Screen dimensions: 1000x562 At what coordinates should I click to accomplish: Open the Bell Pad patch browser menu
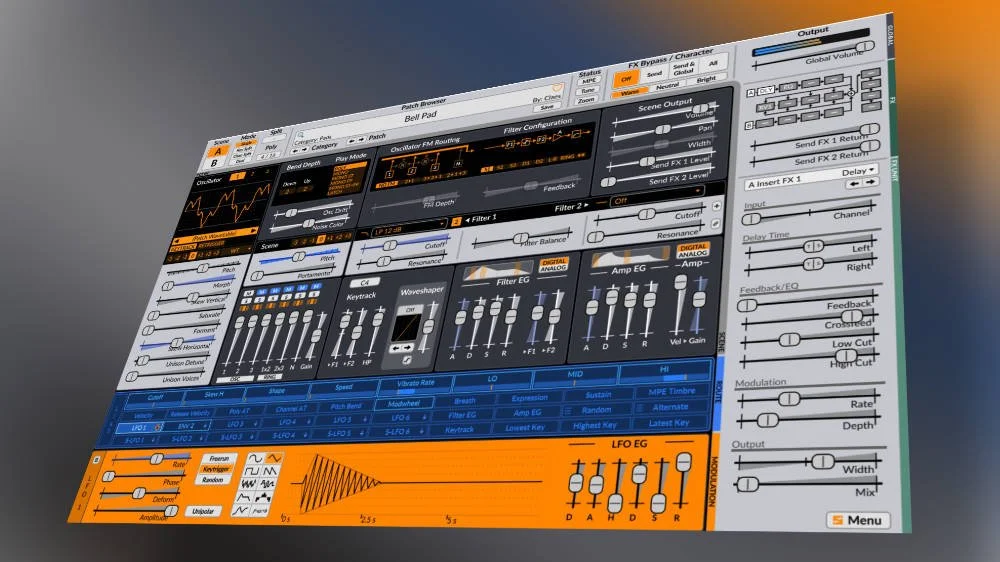coord(420,115)
